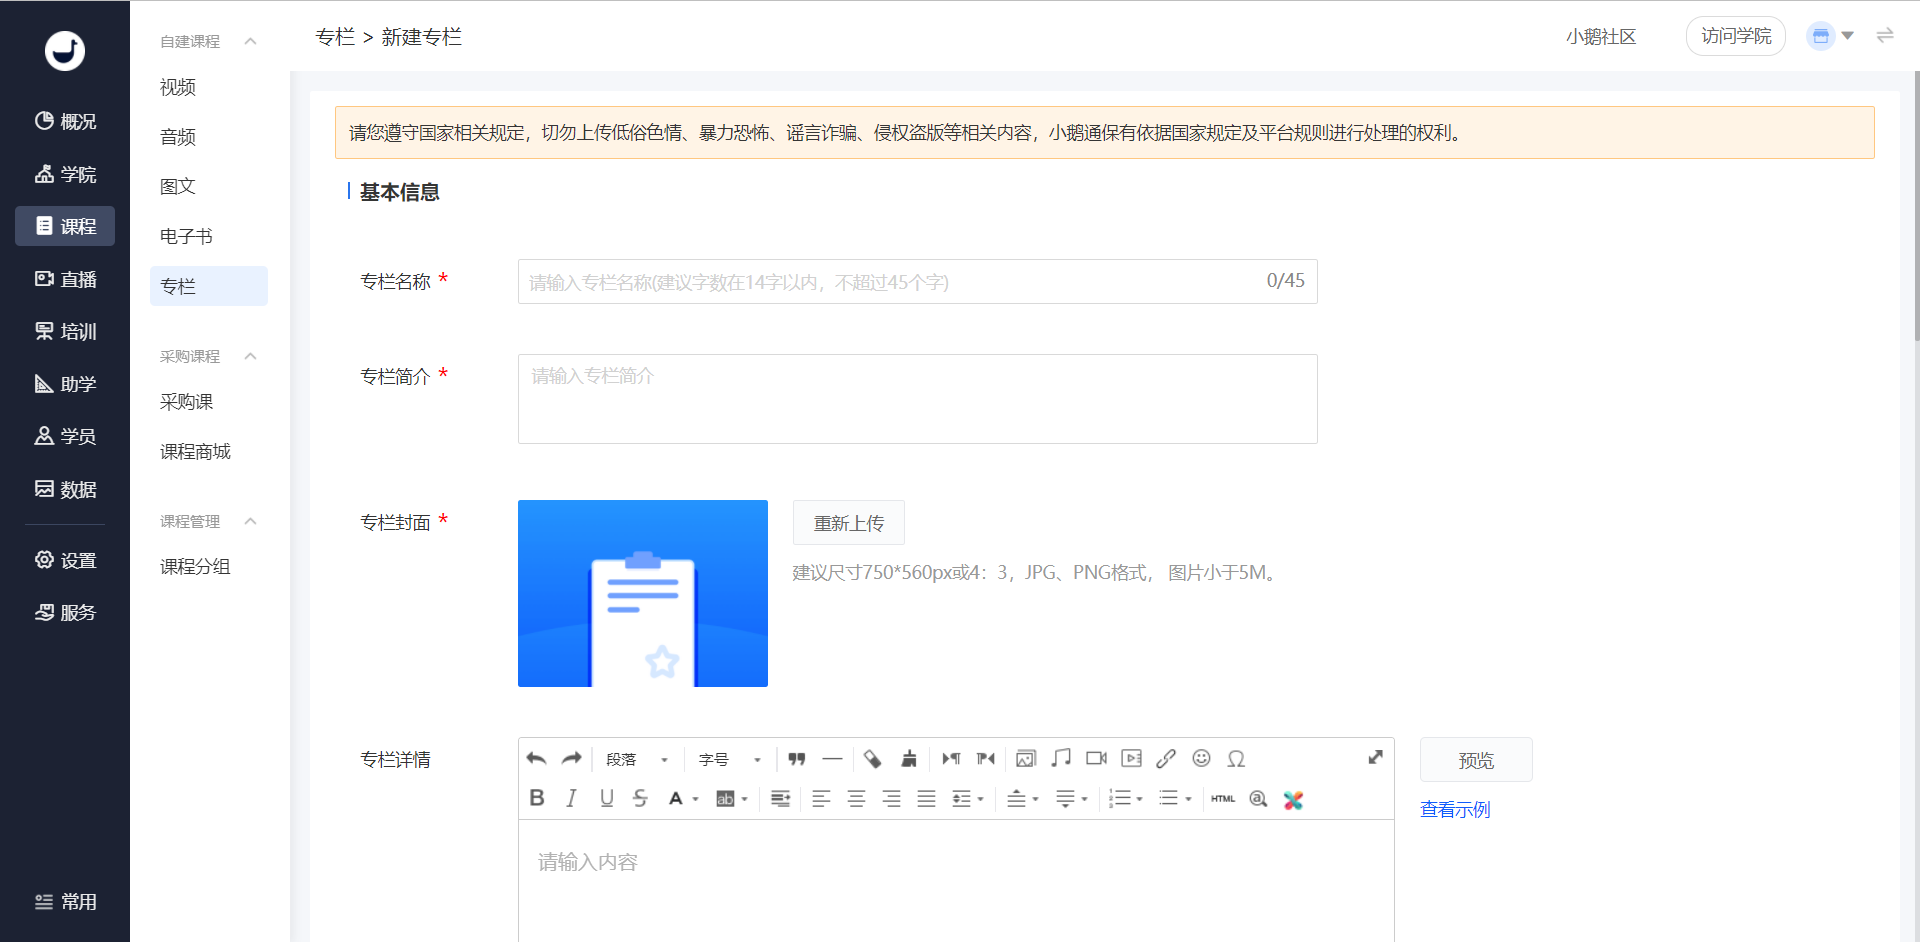Insert a video file with the play-frame icon
Screen dimensions: 1920x942
[x=1131, y=759]
